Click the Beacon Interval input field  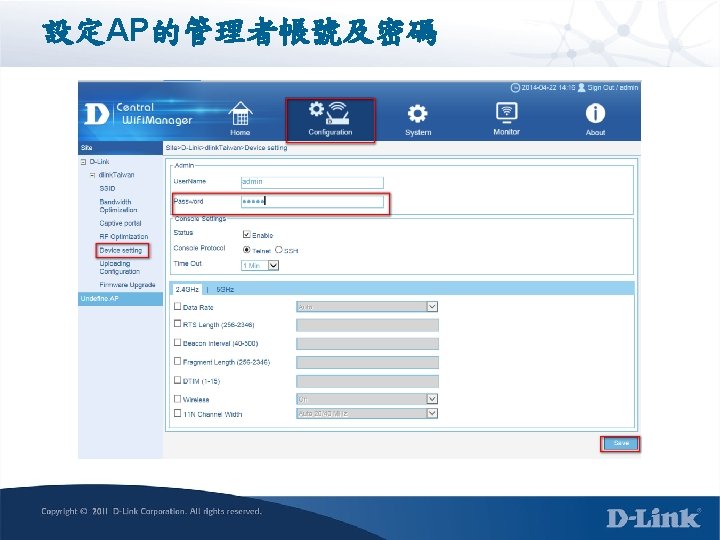click(x=367, y=343)
